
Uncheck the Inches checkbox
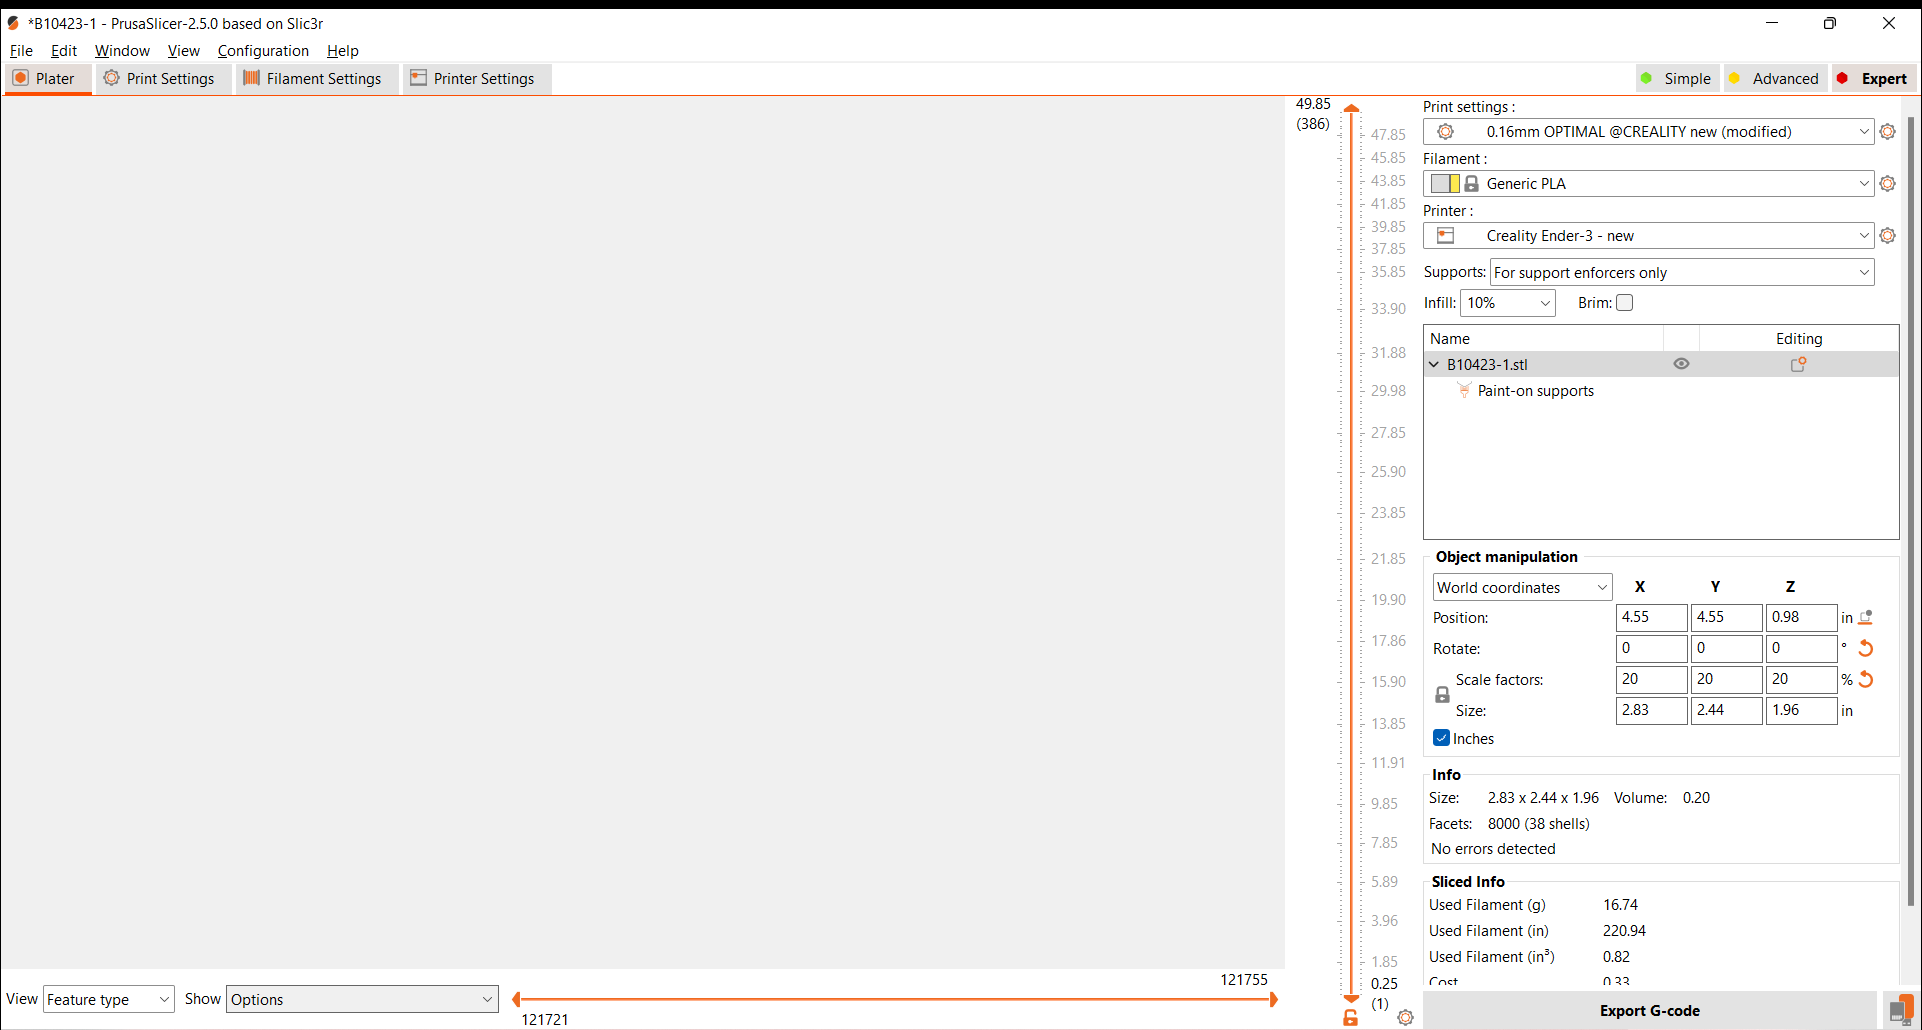pos(1441,738)
